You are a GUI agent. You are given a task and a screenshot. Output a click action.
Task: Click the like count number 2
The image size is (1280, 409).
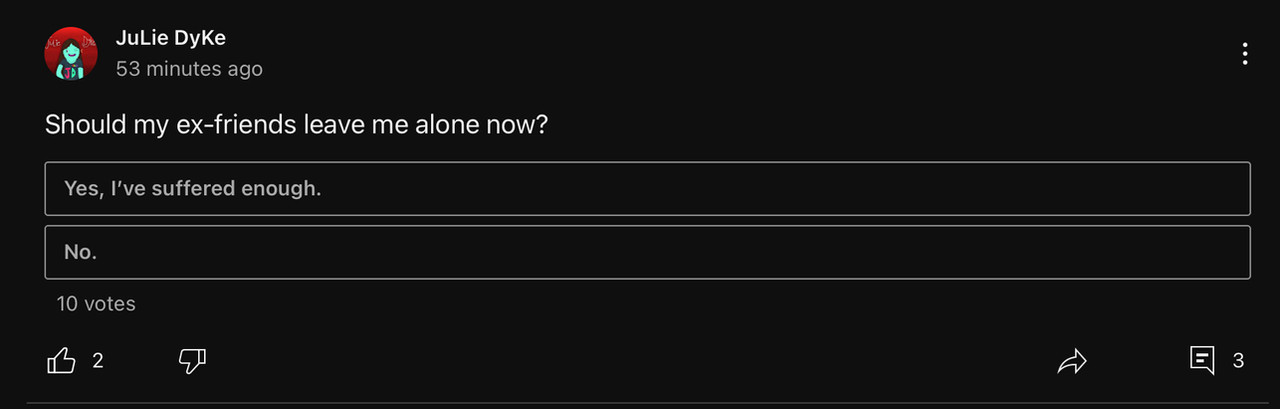tap(98, 361)
